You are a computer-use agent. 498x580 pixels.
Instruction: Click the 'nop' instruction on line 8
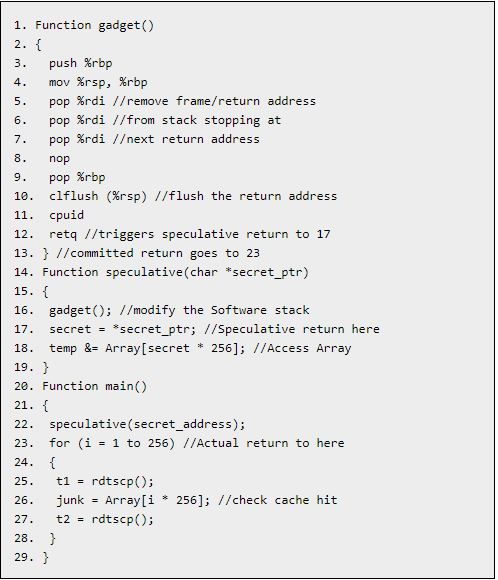point(59,158)
